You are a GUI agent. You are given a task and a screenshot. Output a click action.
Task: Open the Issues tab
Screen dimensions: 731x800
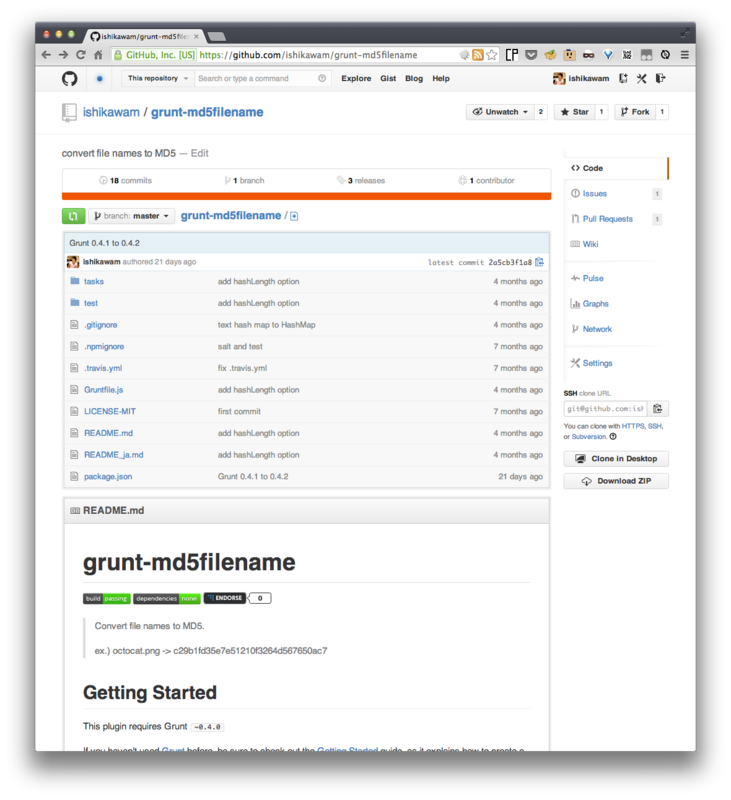pos(595,194)
